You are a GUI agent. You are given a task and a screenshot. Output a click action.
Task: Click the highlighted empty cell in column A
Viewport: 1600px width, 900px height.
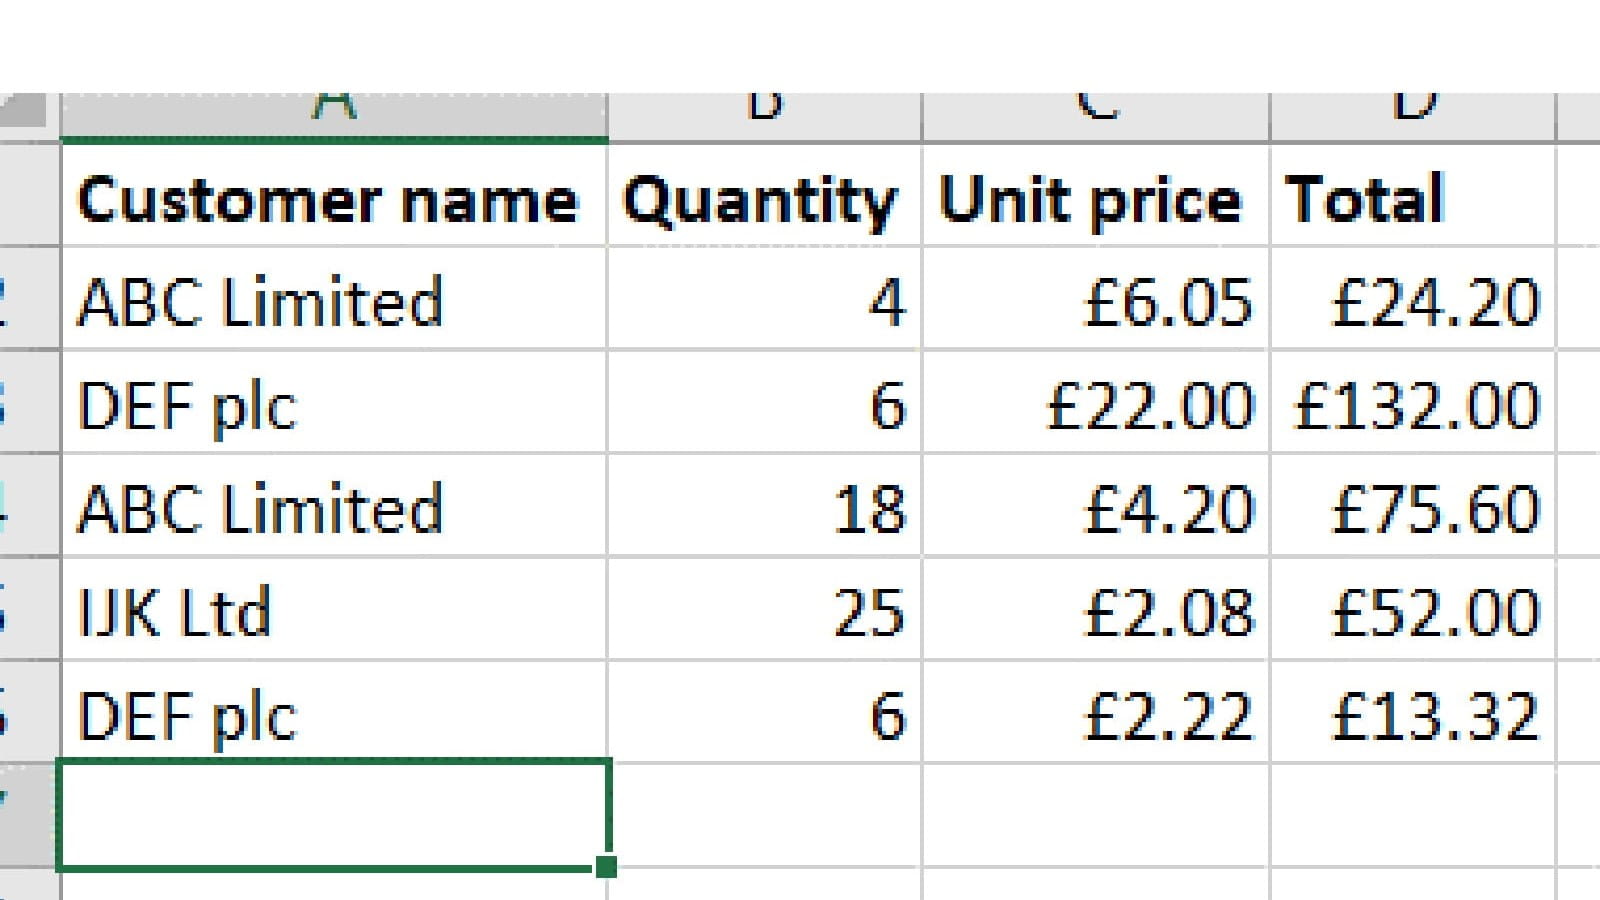click(x=334, y=814)
